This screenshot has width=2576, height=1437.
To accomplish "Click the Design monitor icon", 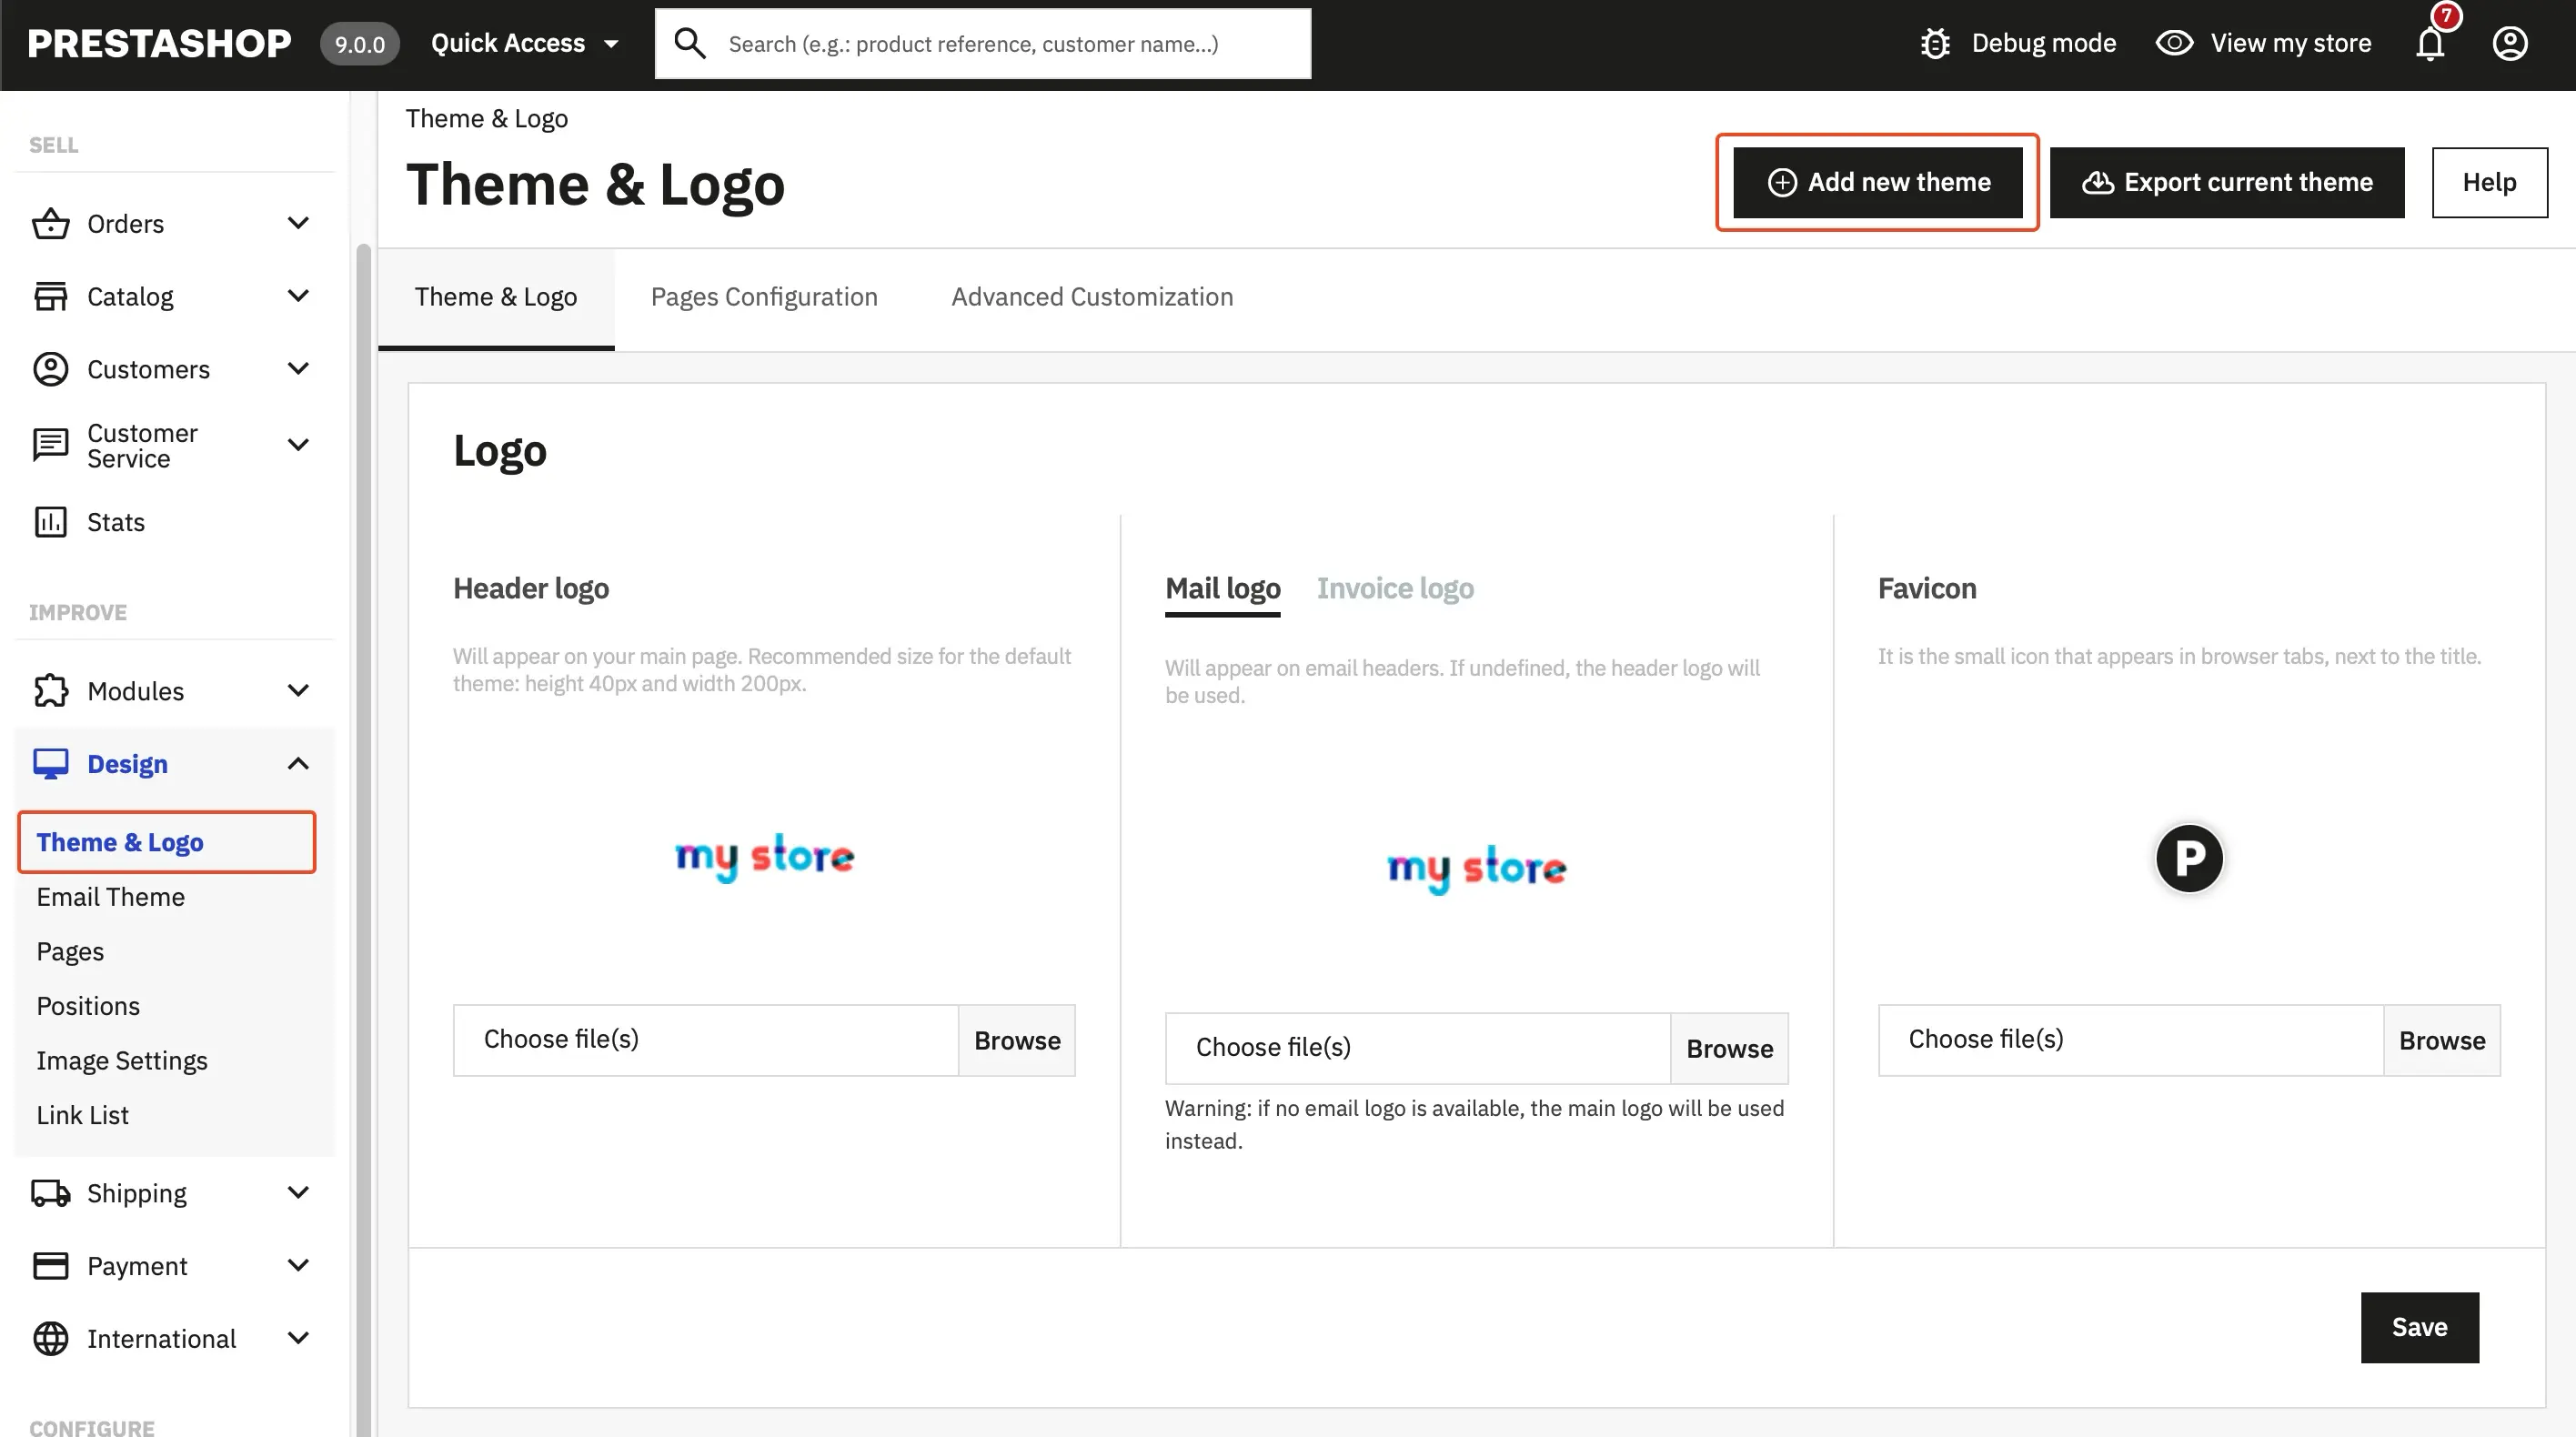I will click(x=51, y=764).
